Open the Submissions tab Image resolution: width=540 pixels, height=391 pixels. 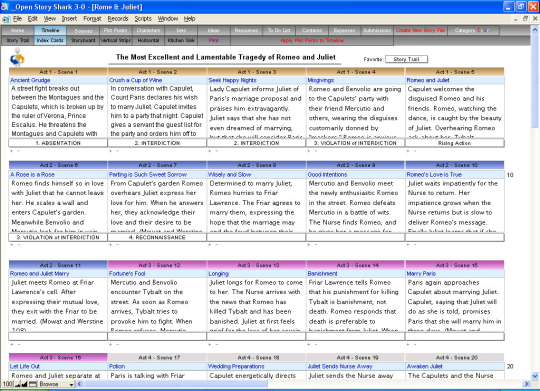(377, 30)
